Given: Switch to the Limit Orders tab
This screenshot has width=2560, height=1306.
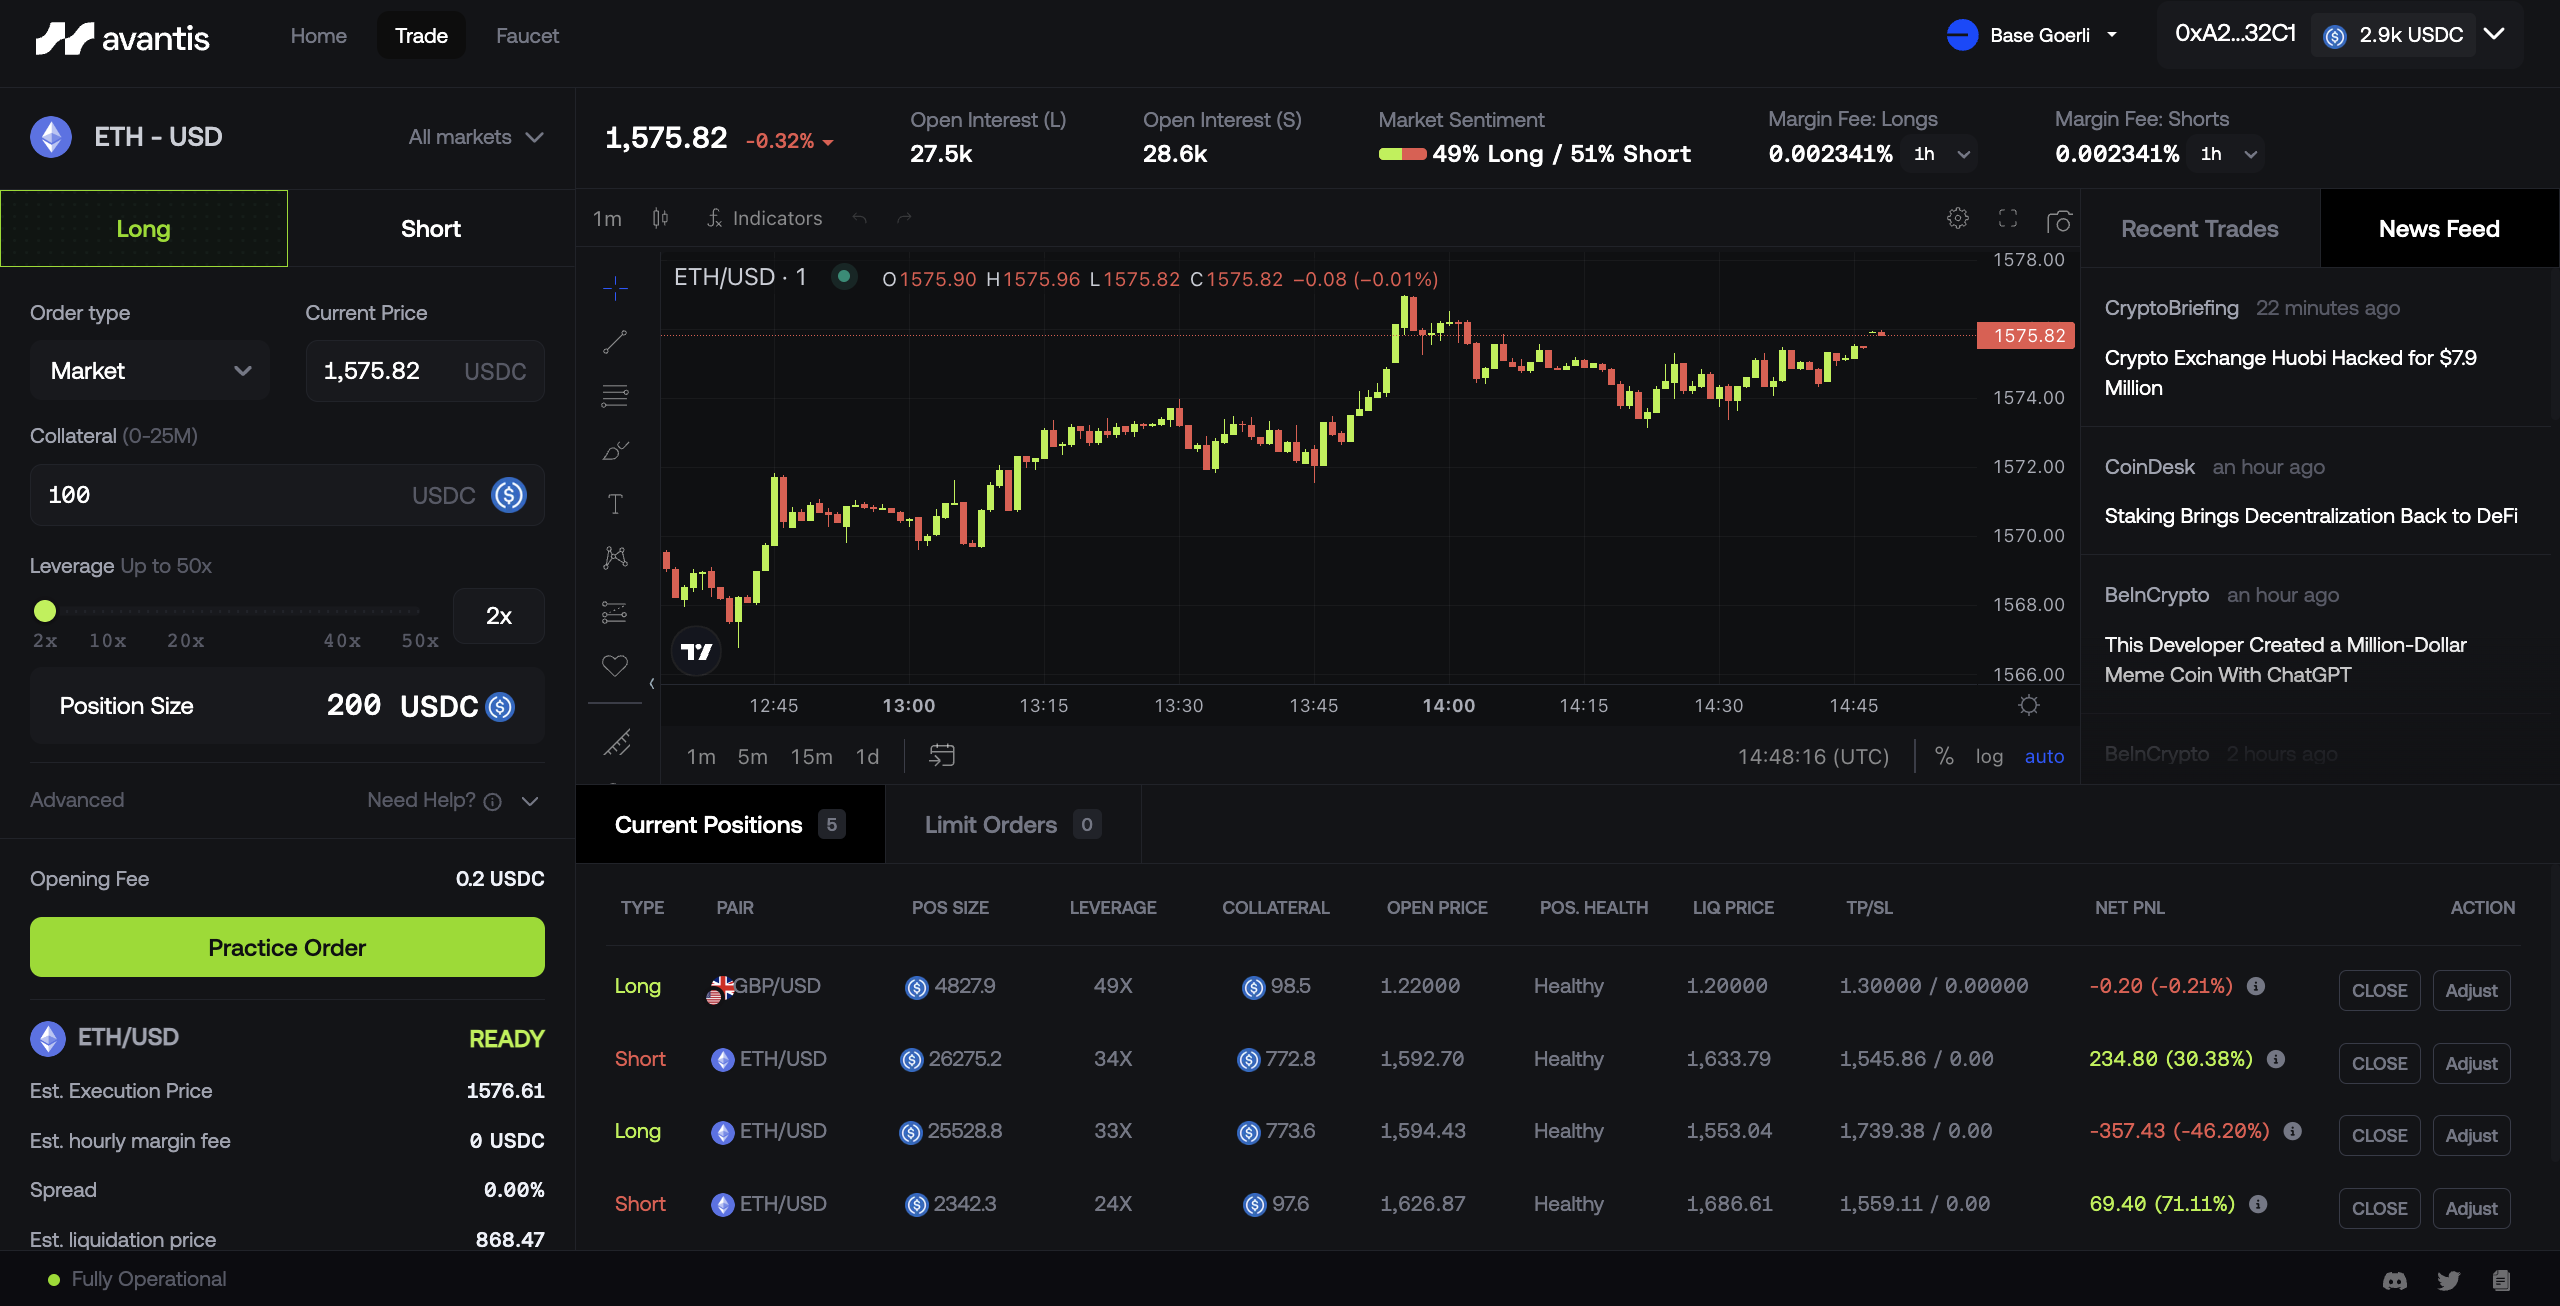Looking at the screenshot, I should click(x=1012, y=825).
